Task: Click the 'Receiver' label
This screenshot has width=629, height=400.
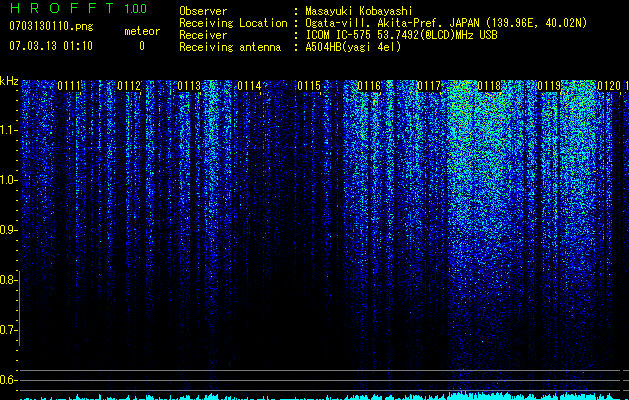Action: [203, 35]
